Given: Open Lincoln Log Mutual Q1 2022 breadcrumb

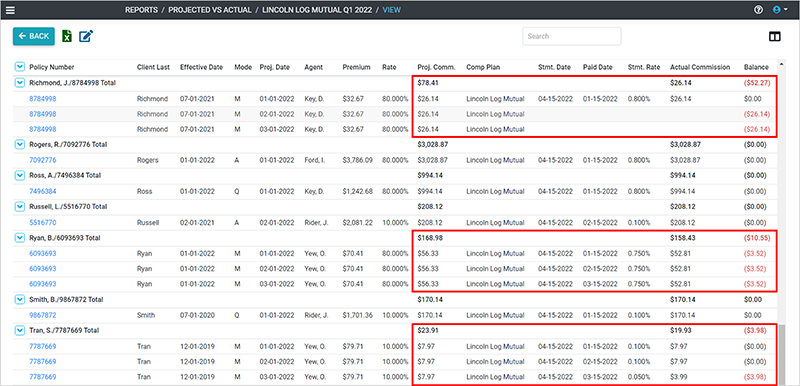Looking at the screenshot, I should (x=317, y=10).
